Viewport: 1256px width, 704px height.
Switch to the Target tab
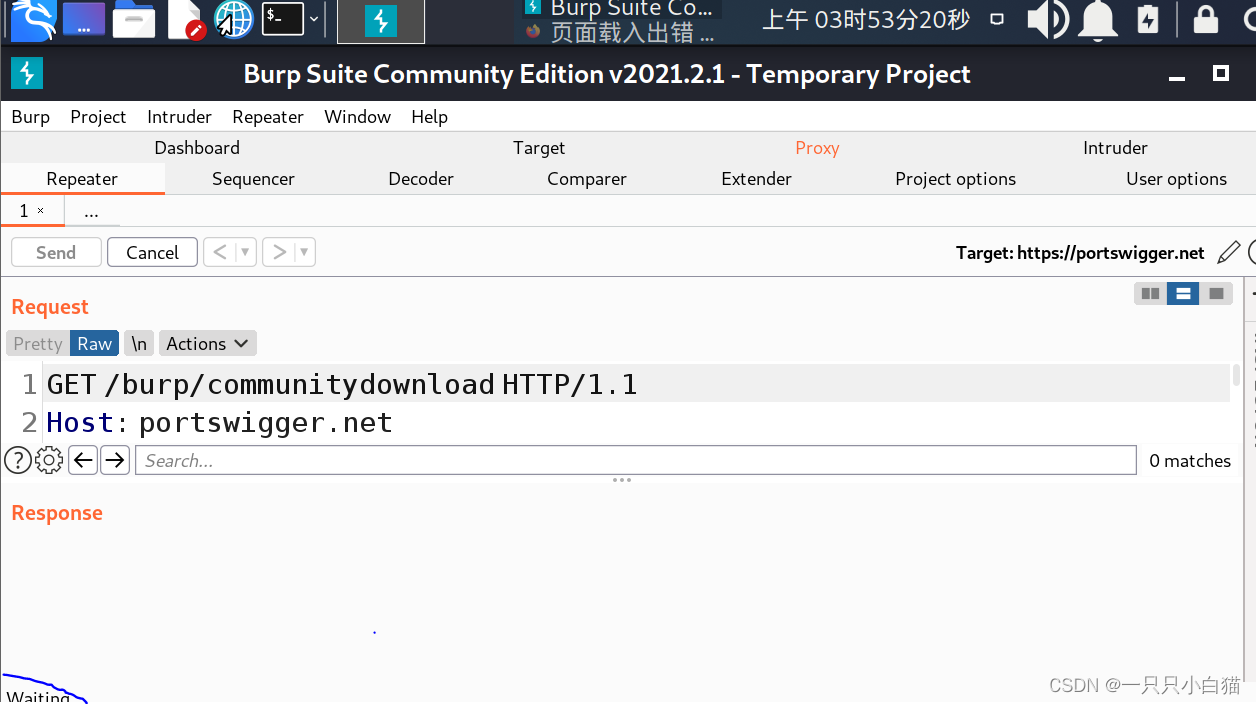pyautogui.click(x=539, y=148)
